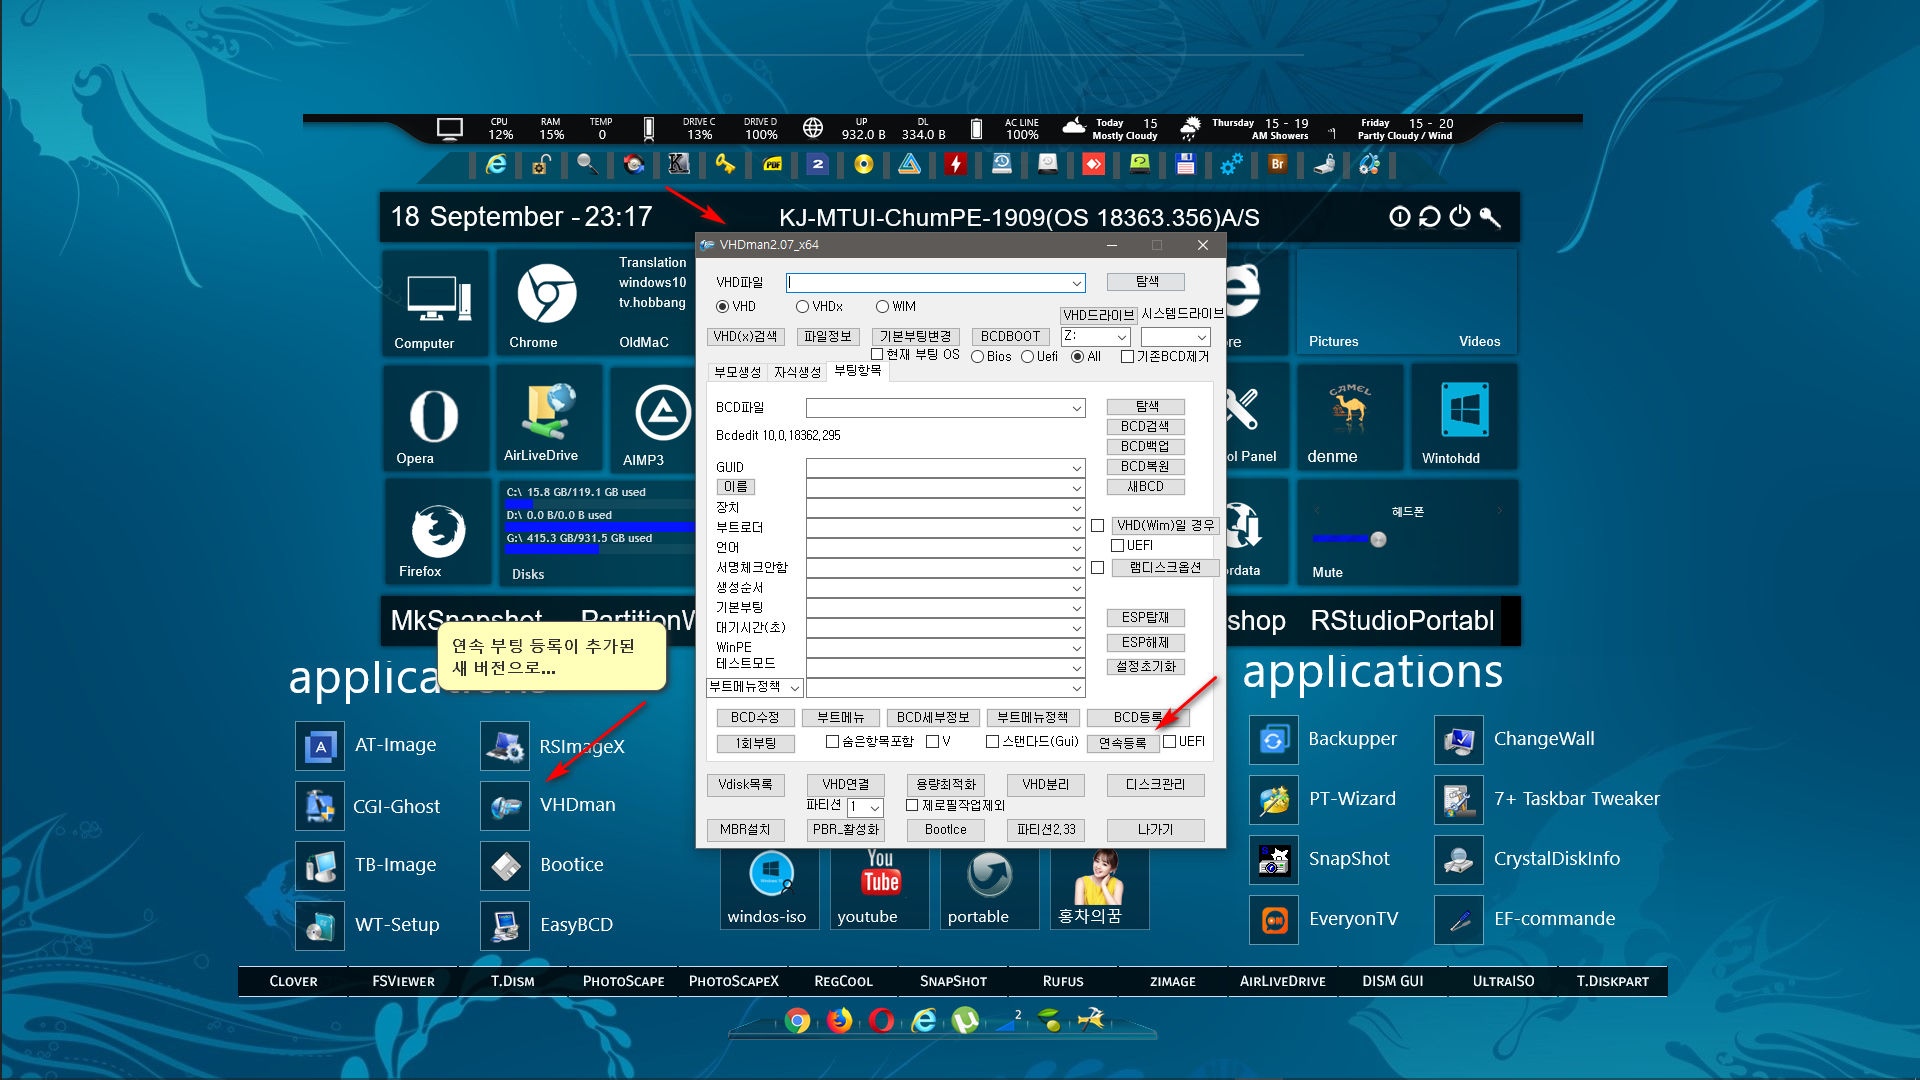Screen dimensions: 1920x1080
Task: Adjust the headphone volume slider
Action: tap(1378, 540)
